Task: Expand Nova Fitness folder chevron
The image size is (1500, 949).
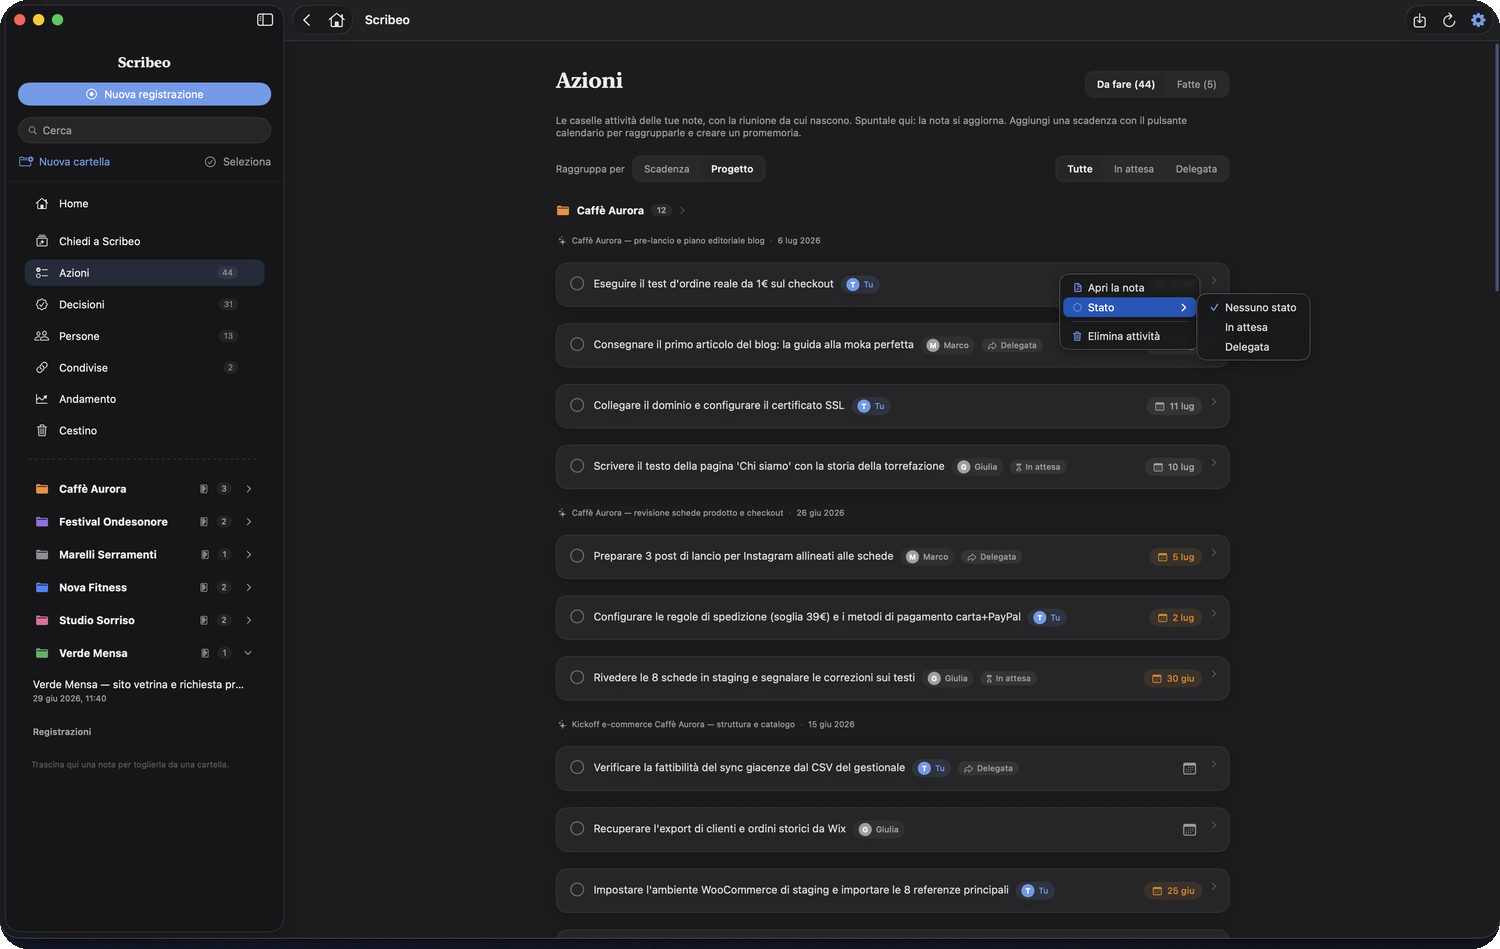Action: [248, 588]
